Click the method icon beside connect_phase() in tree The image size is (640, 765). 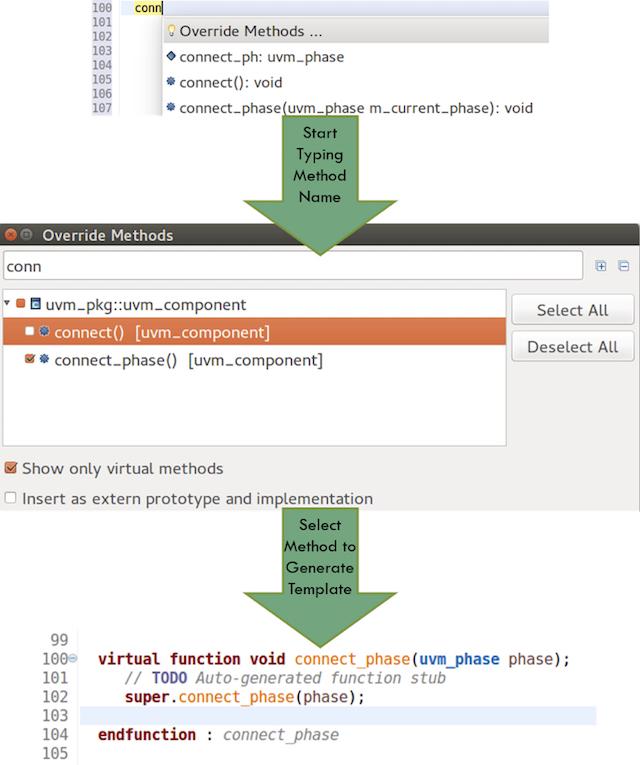coord(44,360)
